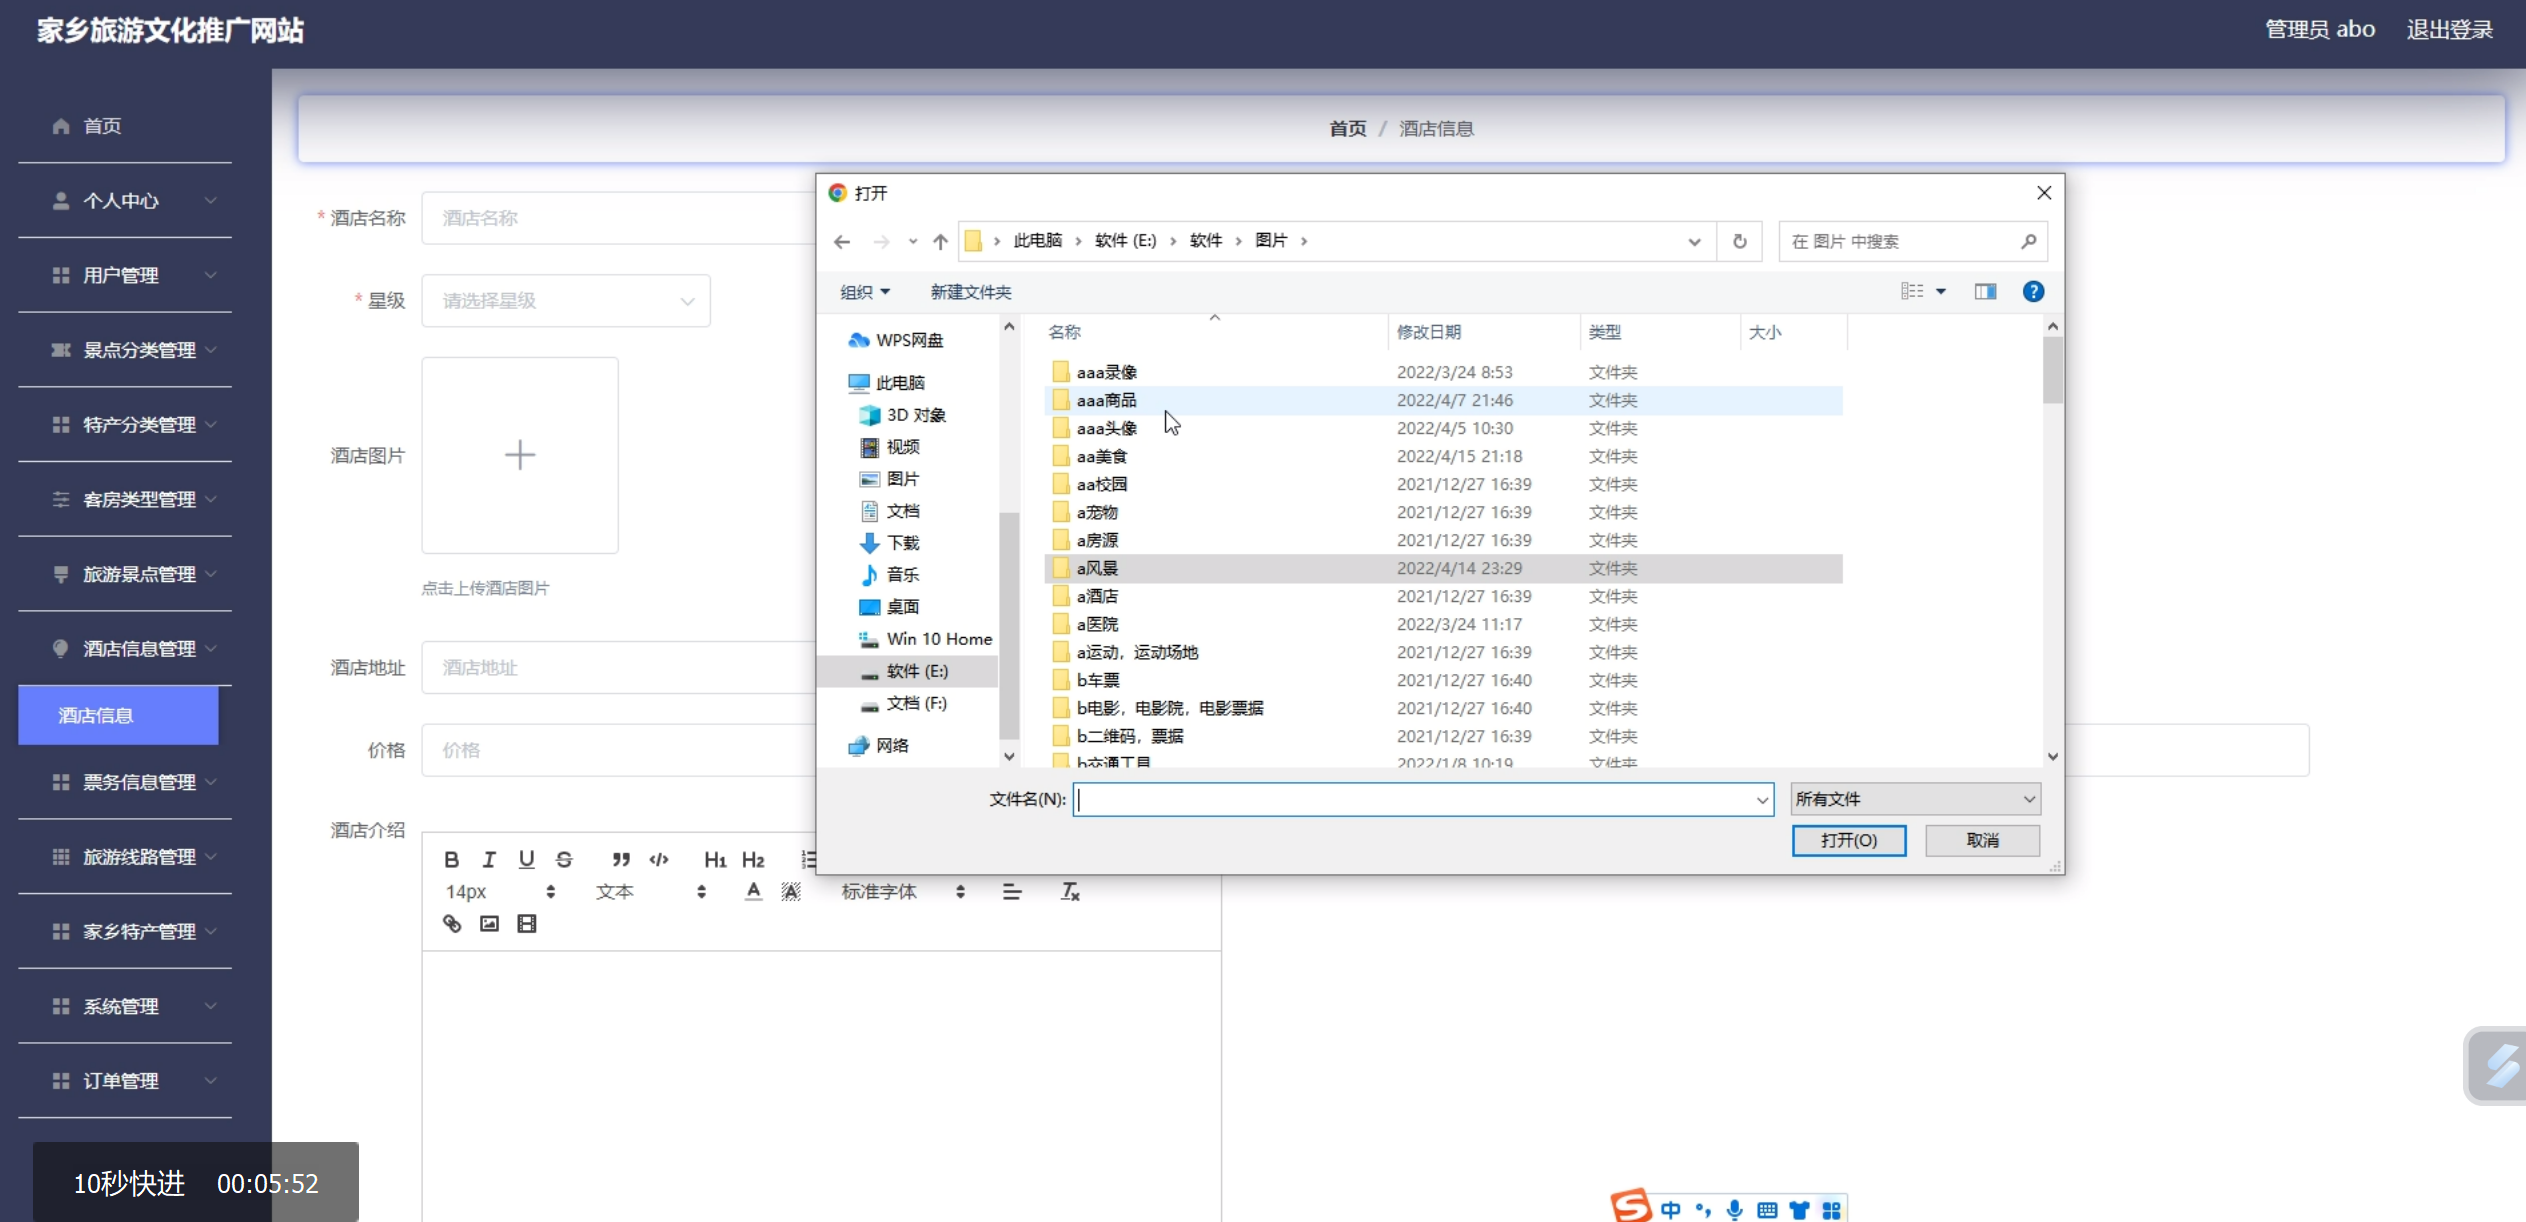This screenshot has width=2526, height=1222.
Task: Open the 请选择星级 star level dropdown
Action: tap(566, 300)
